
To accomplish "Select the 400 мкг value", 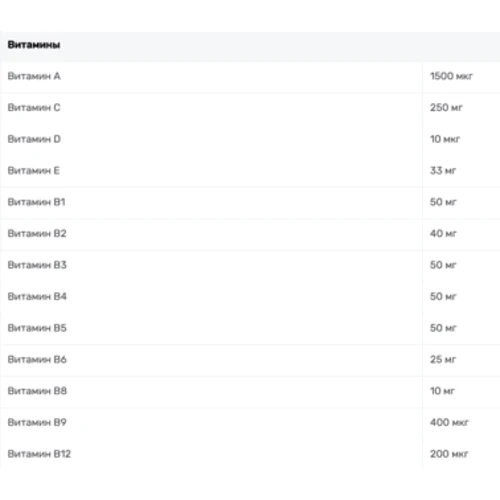I will point(449,422).
